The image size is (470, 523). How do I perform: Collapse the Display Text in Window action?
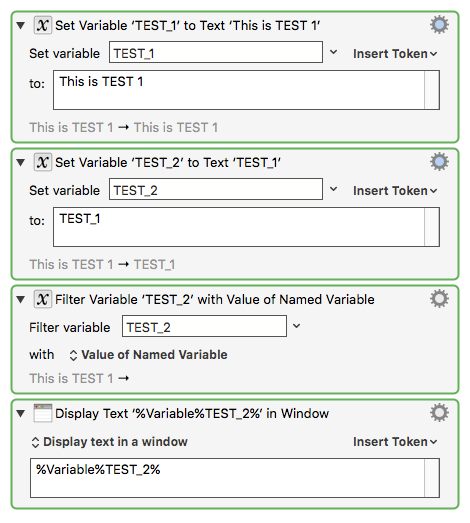[21, 414]
